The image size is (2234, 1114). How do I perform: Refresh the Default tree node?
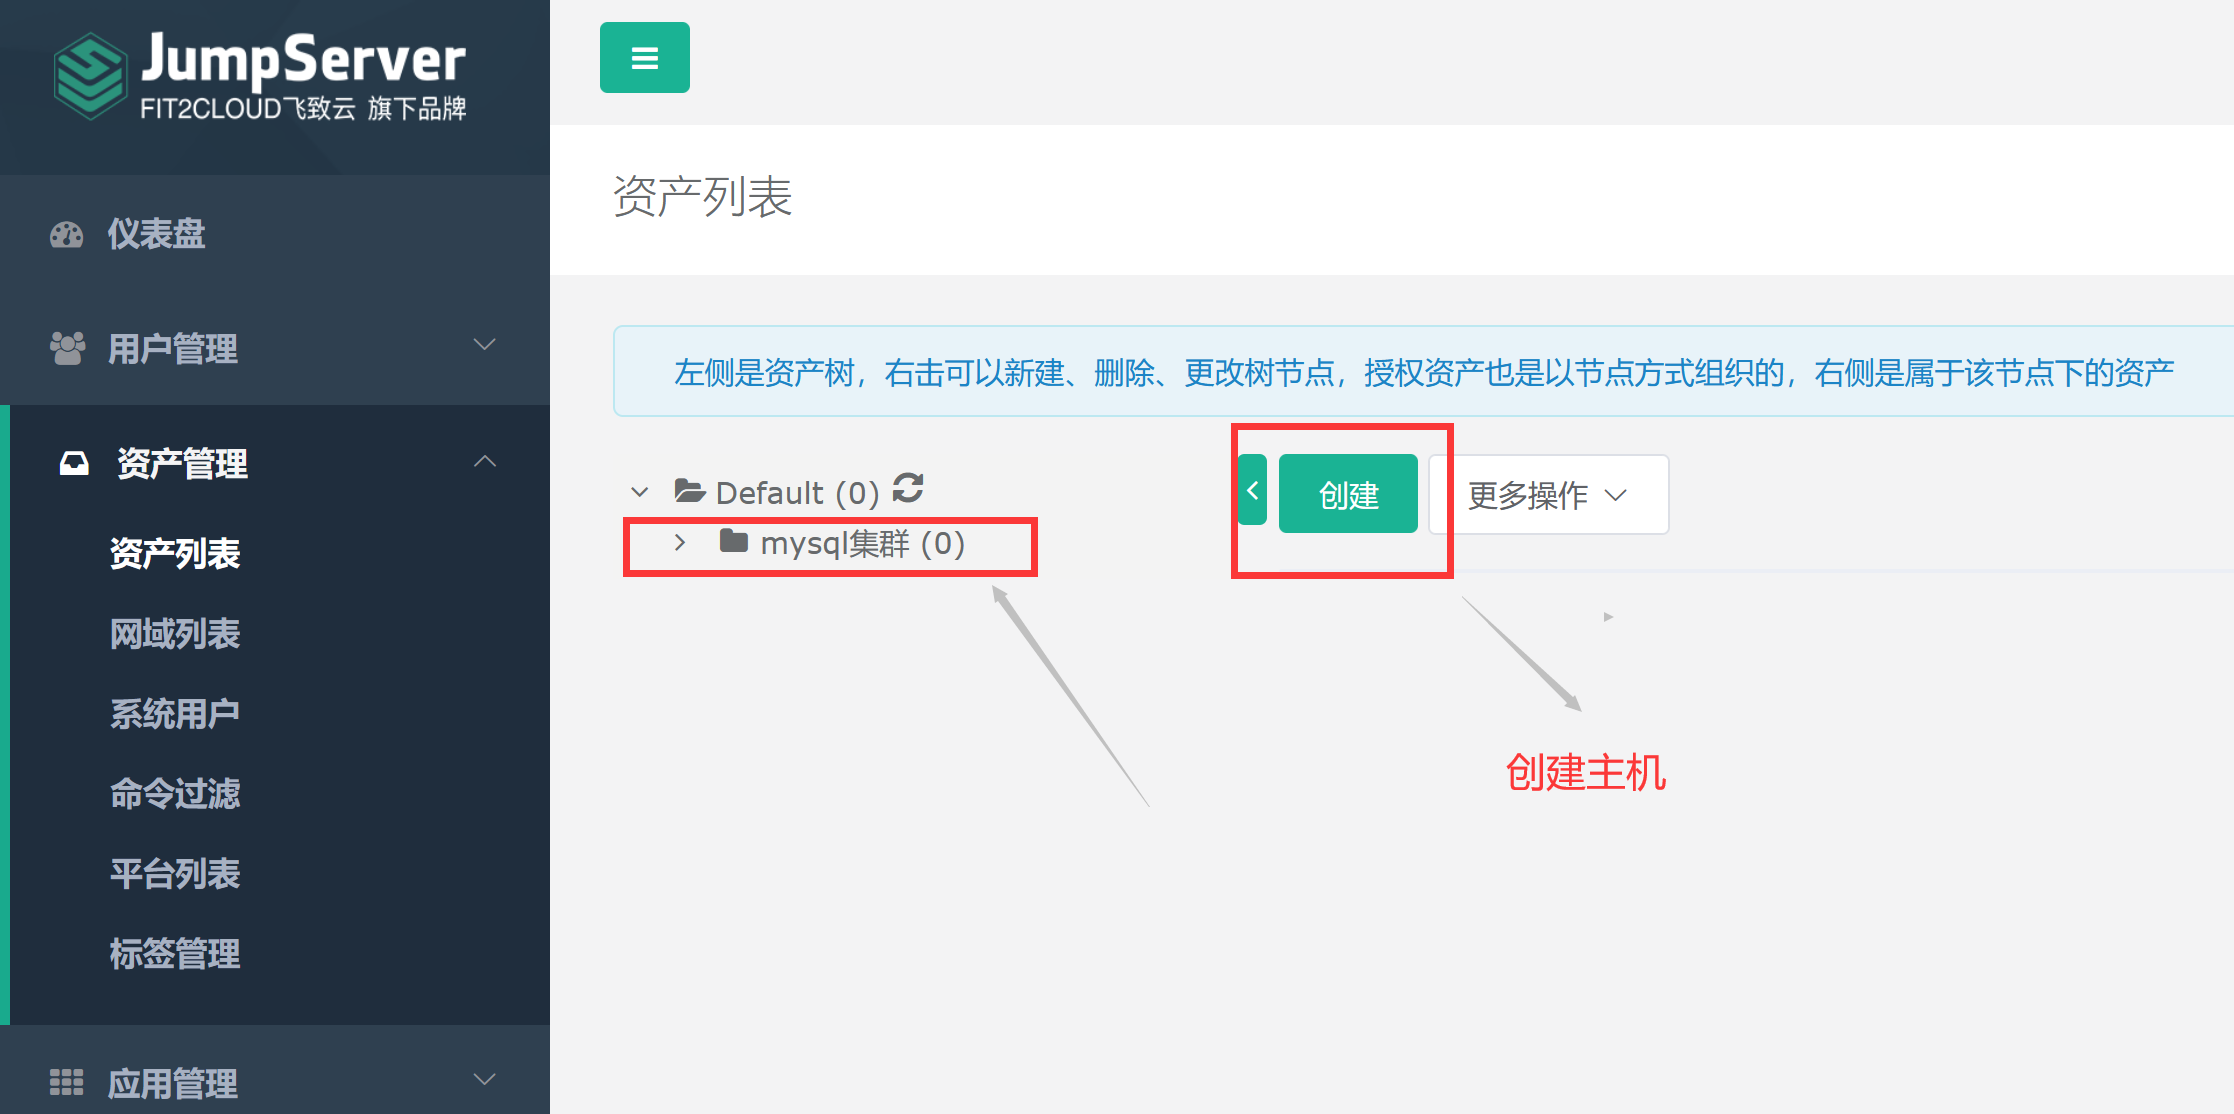(x=908, y=489)
